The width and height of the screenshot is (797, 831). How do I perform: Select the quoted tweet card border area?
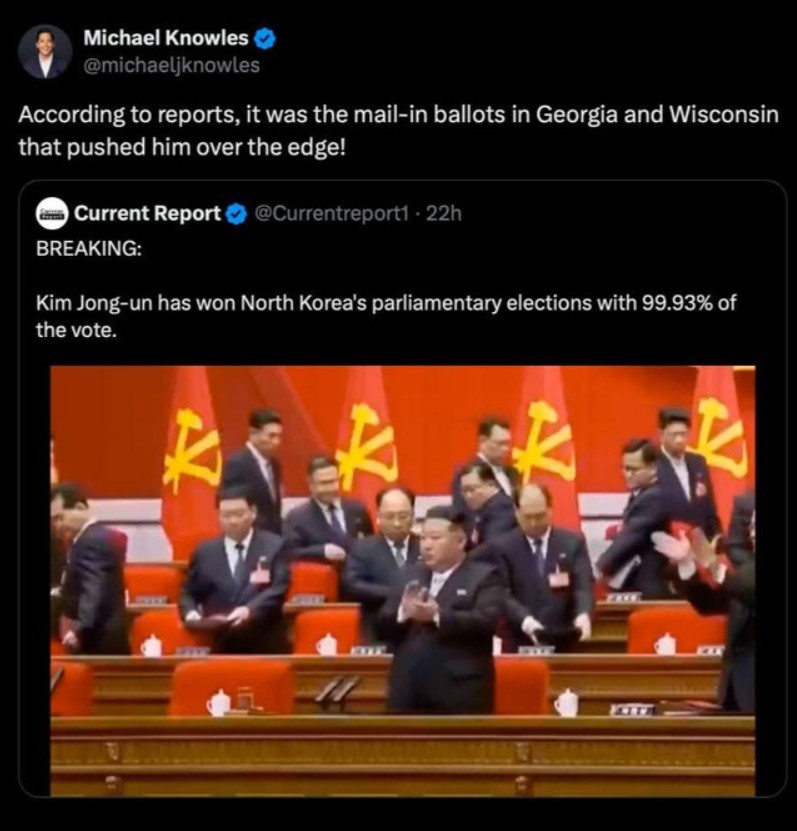point(403,488)
